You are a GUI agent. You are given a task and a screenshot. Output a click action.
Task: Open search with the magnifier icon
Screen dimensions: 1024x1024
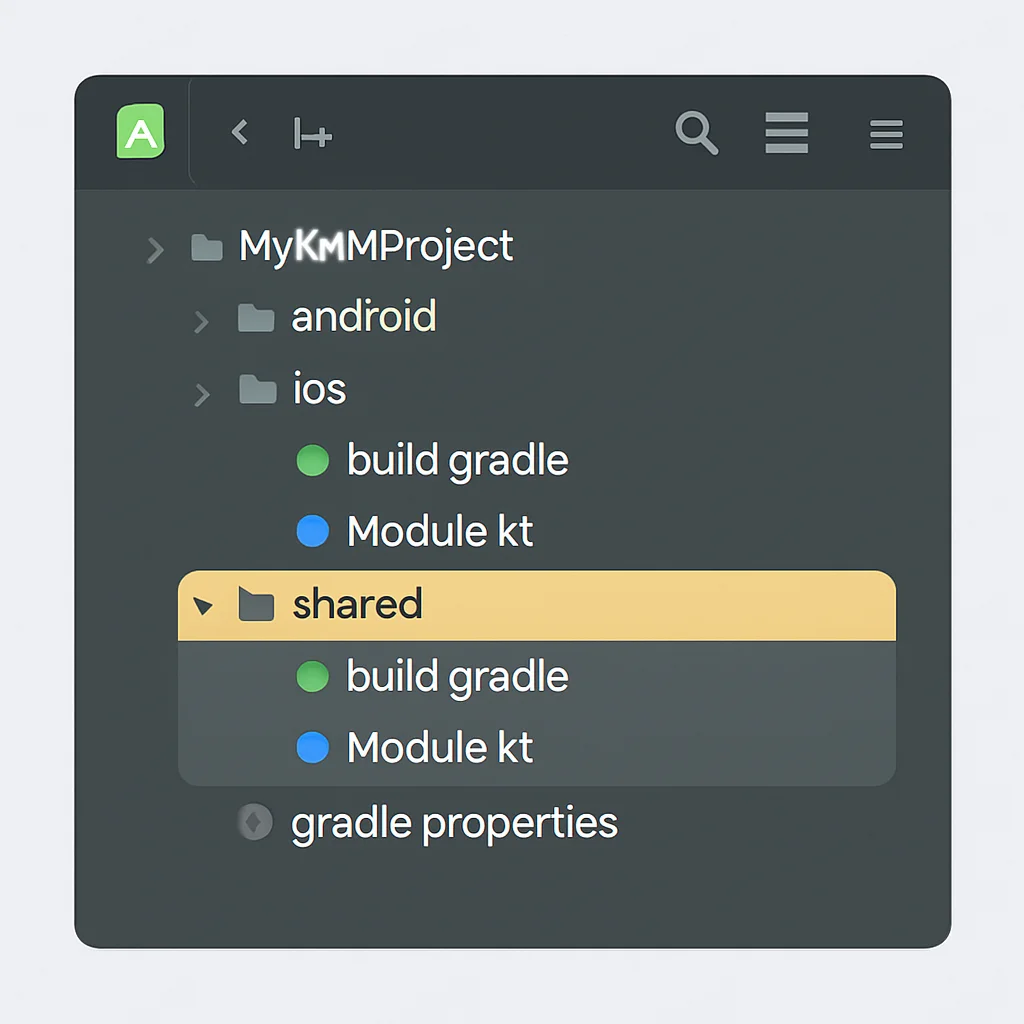click(697, 133)
